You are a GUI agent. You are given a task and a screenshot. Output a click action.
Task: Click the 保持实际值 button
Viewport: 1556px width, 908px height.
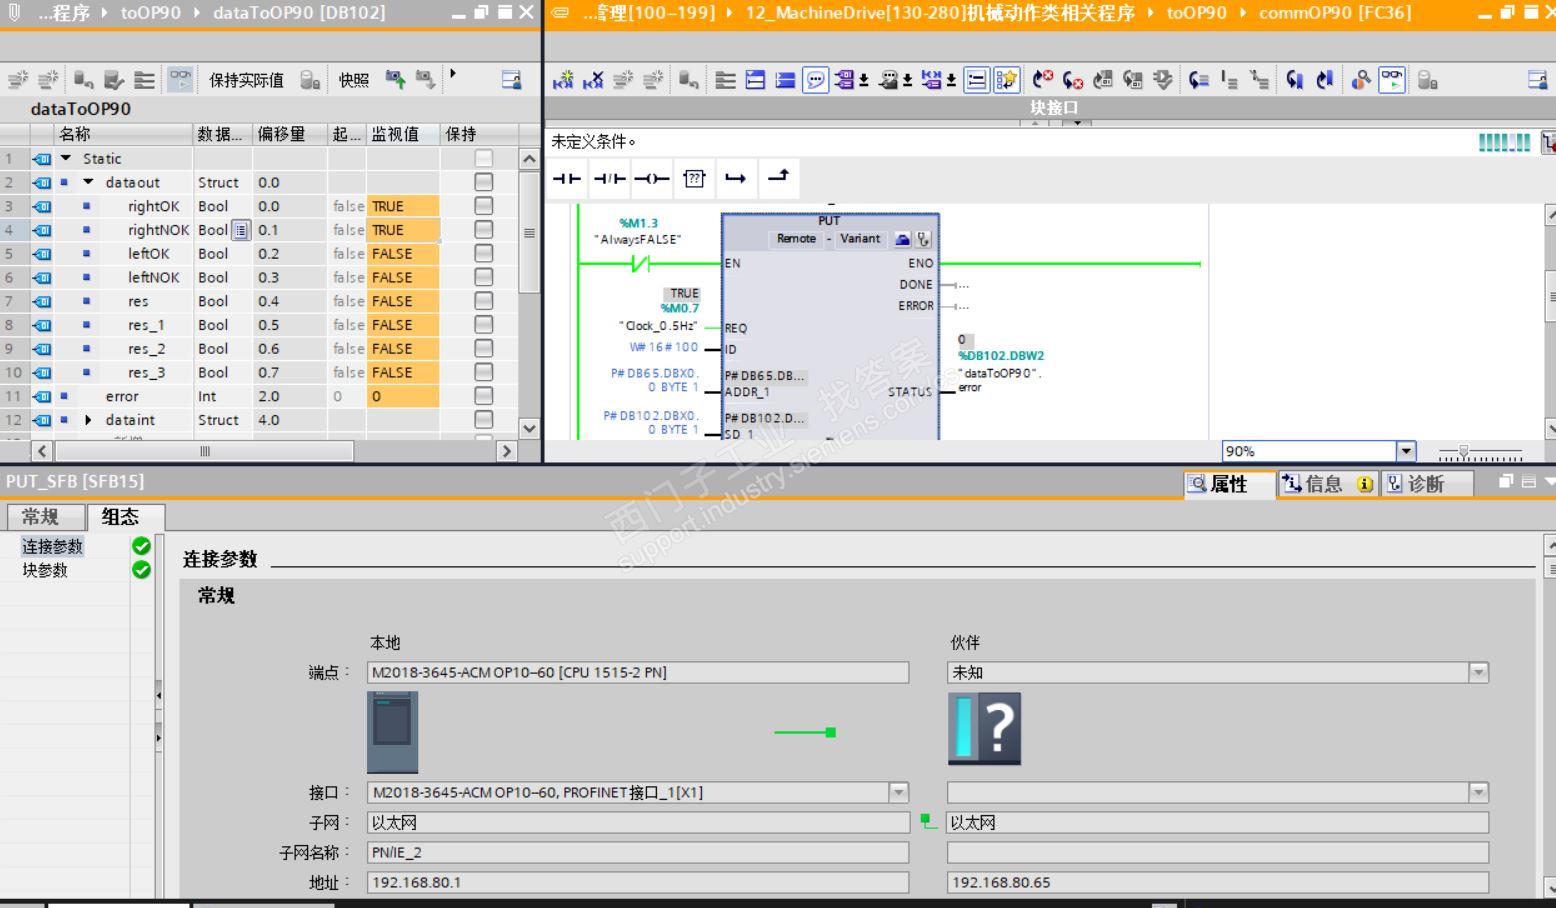pyautogui.click(x=246, y=80)
